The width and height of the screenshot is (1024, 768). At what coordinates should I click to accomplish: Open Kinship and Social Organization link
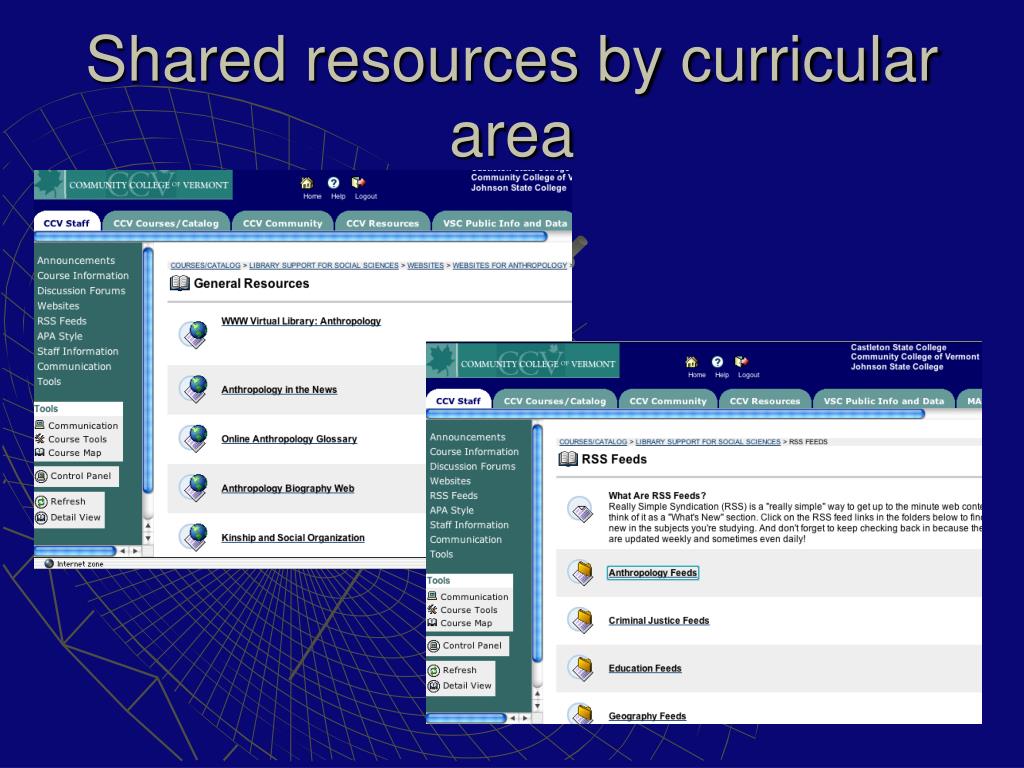(x=293, y=537)
